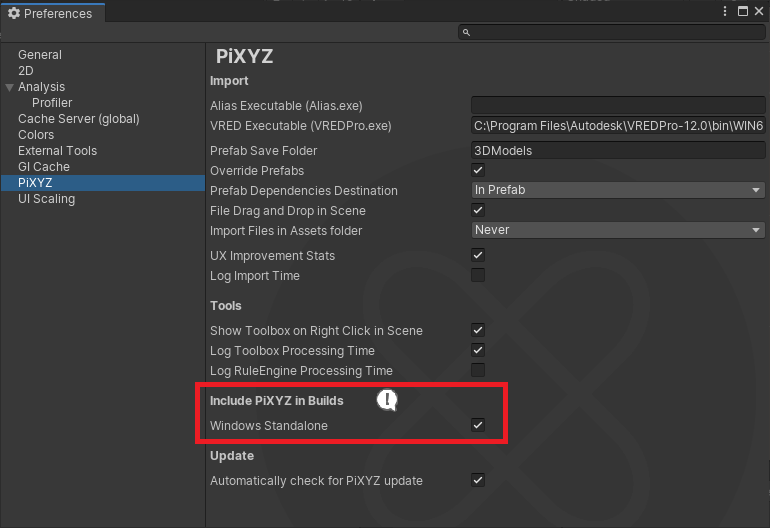Open the Colors preferences
770x528 pixels.
pyautogui.click(x=36, y=135)
